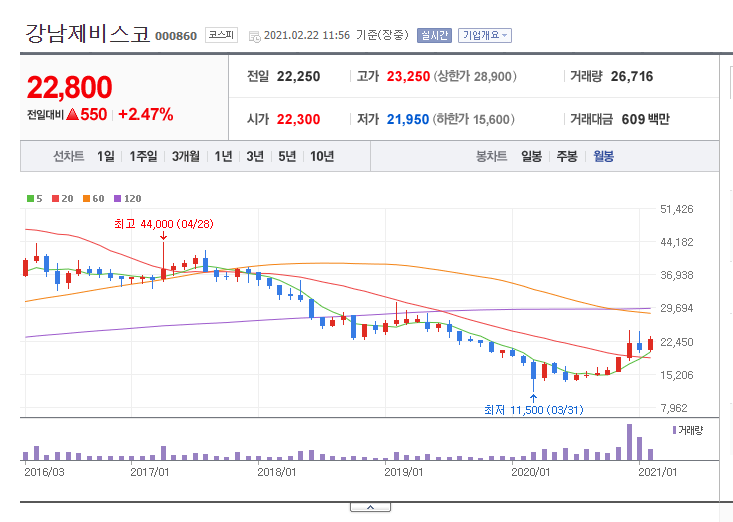
Task: Click the 실시간 real-time badge
Action: [434, 35]
